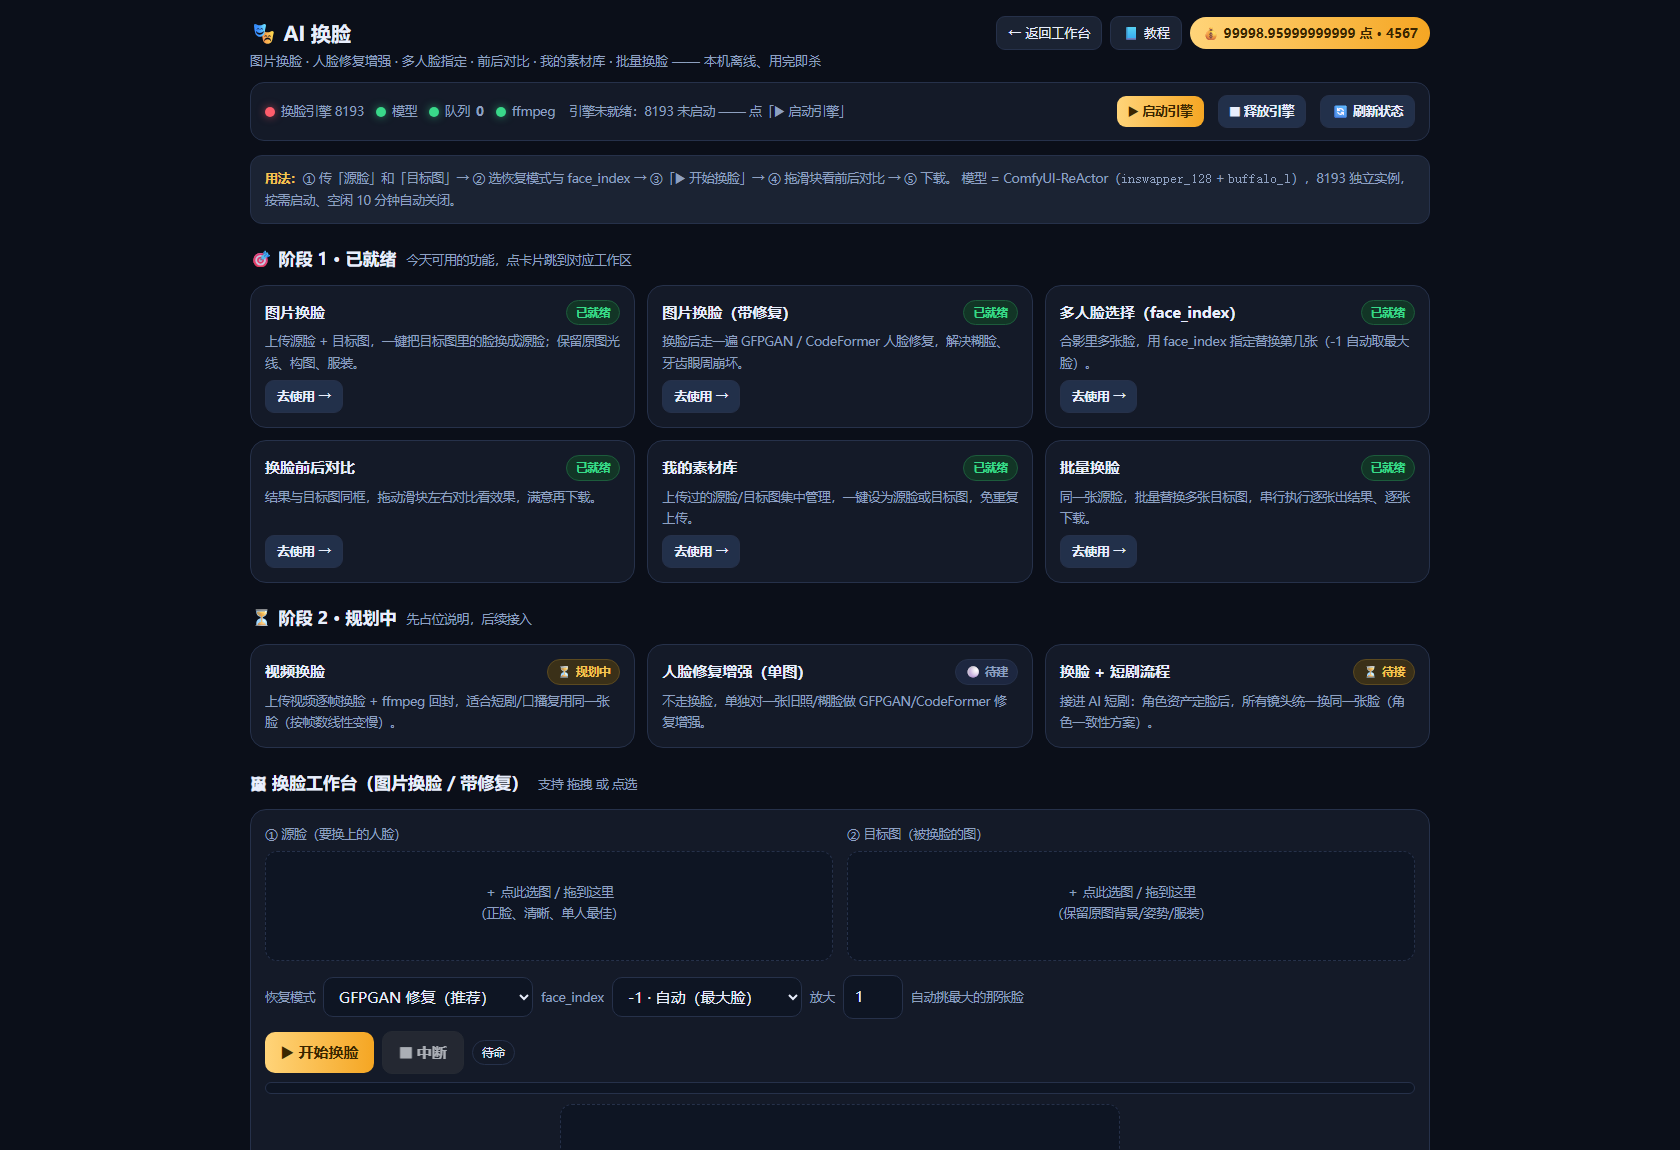This screenshot has height=1150, width=1680.
Task: Click the green status dot beside ffmpeg
Action: click(501, 112)
